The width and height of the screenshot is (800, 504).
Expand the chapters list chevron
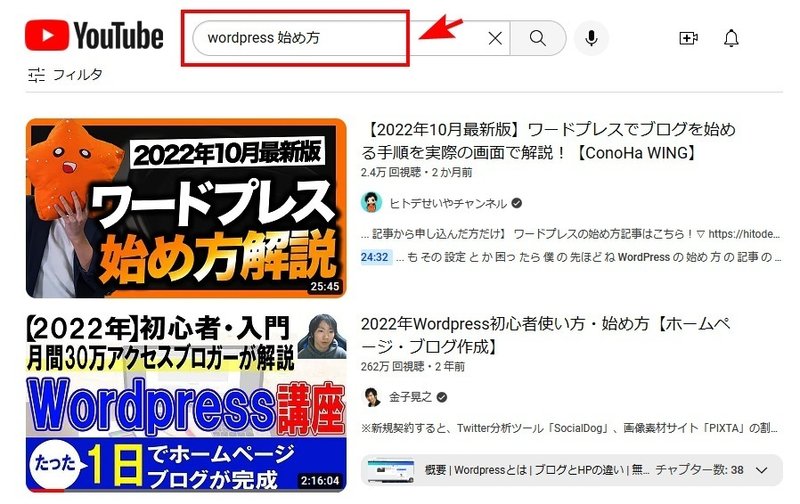coord(762,470)
